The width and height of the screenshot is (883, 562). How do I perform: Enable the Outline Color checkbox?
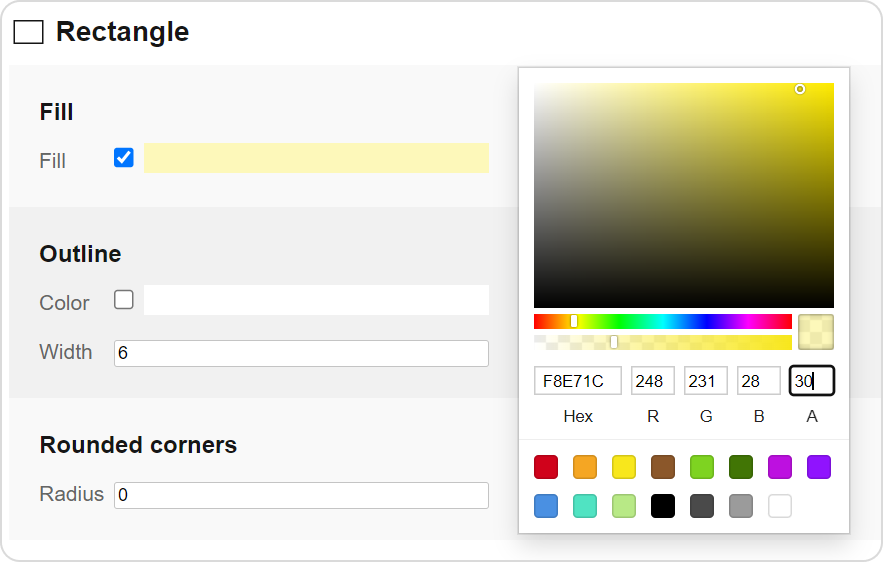[124, 300]
